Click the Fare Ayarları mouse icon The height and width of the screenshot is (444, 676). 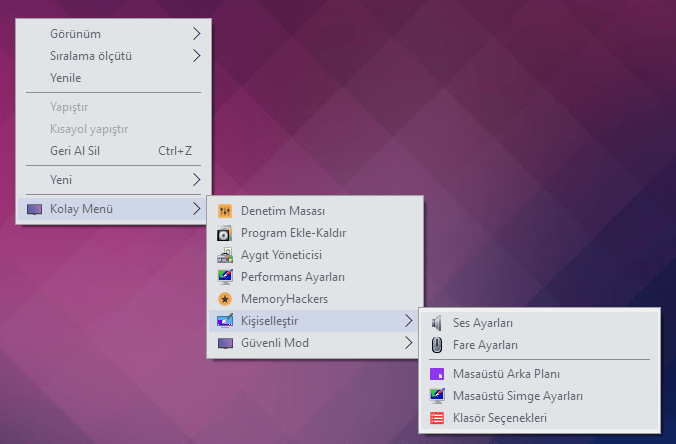437,345
